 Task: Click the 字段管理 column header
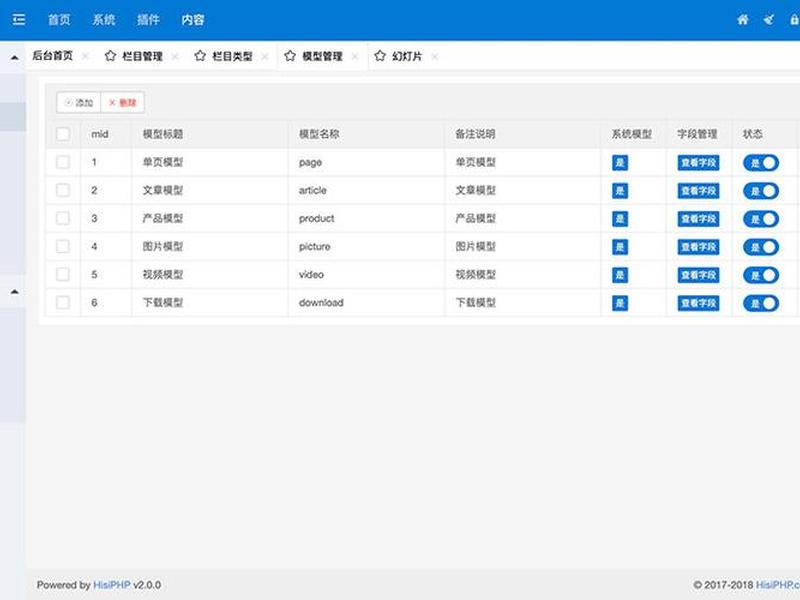pos(697,134)
